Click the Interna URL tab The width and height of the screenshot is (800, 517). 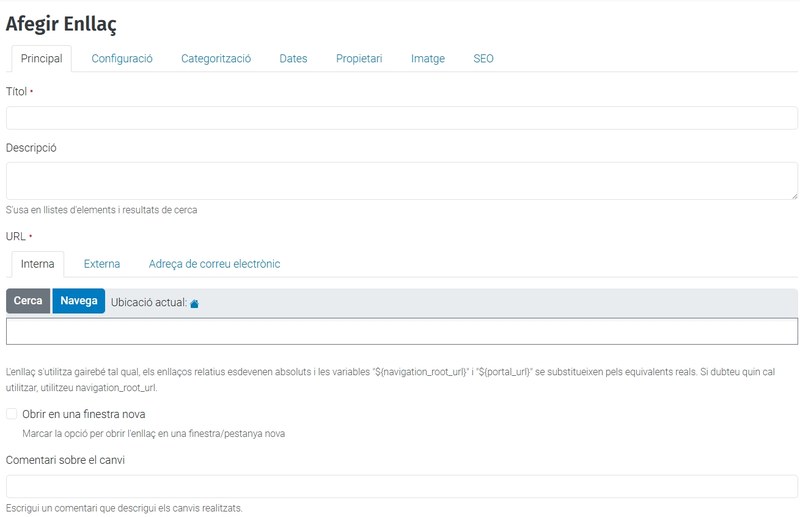(38, 264)
